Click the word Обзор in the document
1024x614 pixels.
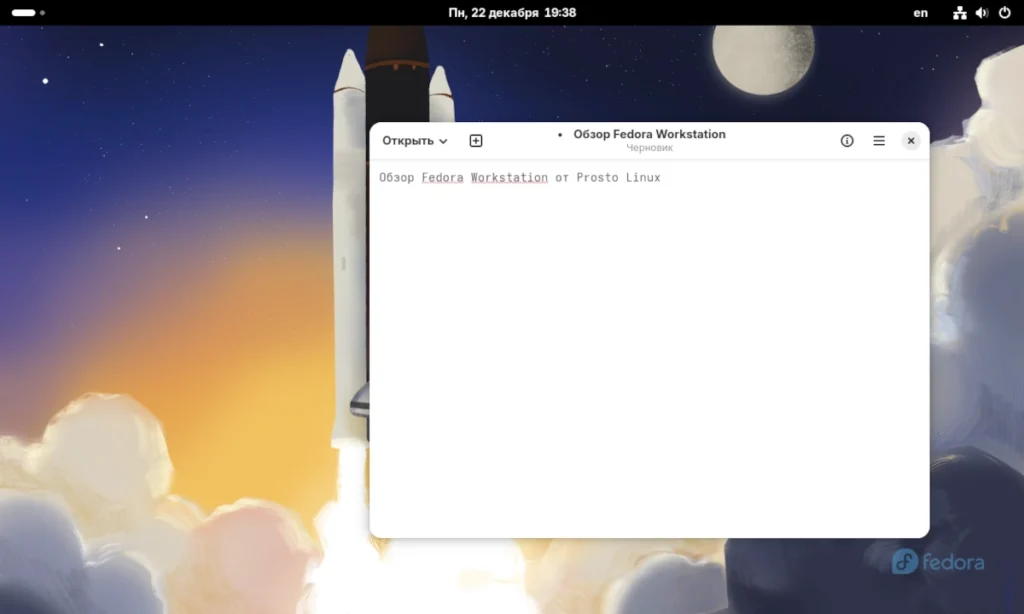pos(396,178)
